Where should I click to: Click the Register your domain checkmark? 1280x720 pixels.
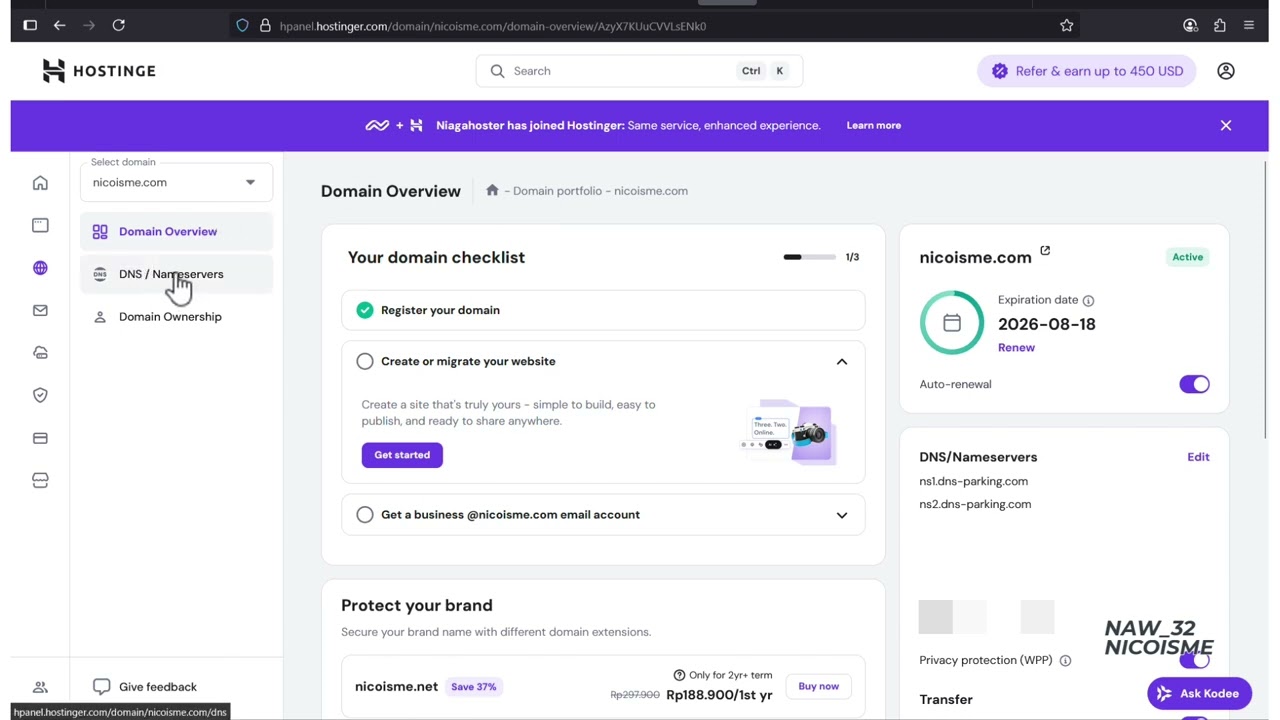(x=365, y=310)
